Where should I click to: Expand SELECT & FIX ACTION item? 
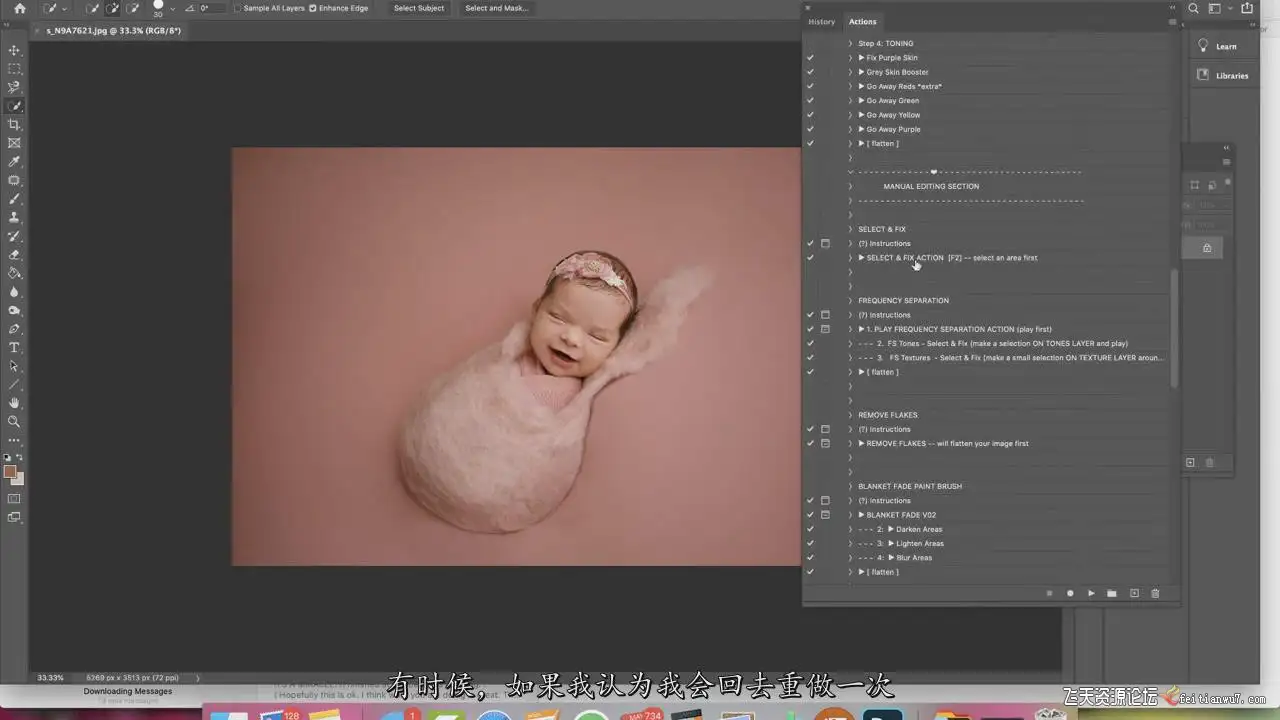click(850, 258)
